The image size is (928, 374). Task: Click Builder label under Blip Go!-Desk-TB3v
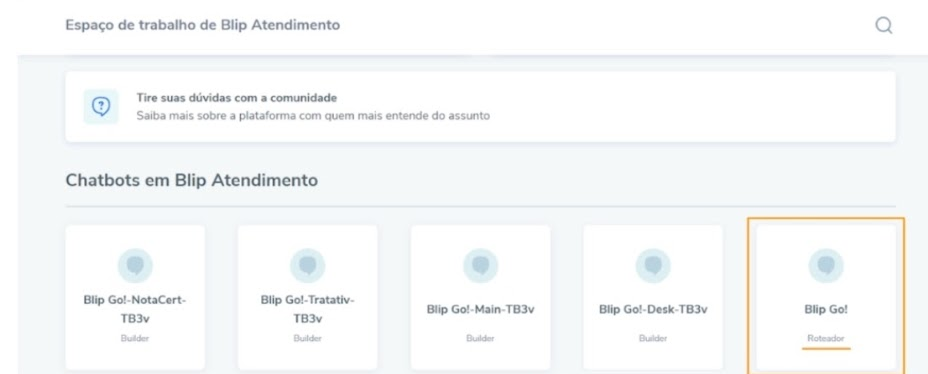(x=653, y=338)
